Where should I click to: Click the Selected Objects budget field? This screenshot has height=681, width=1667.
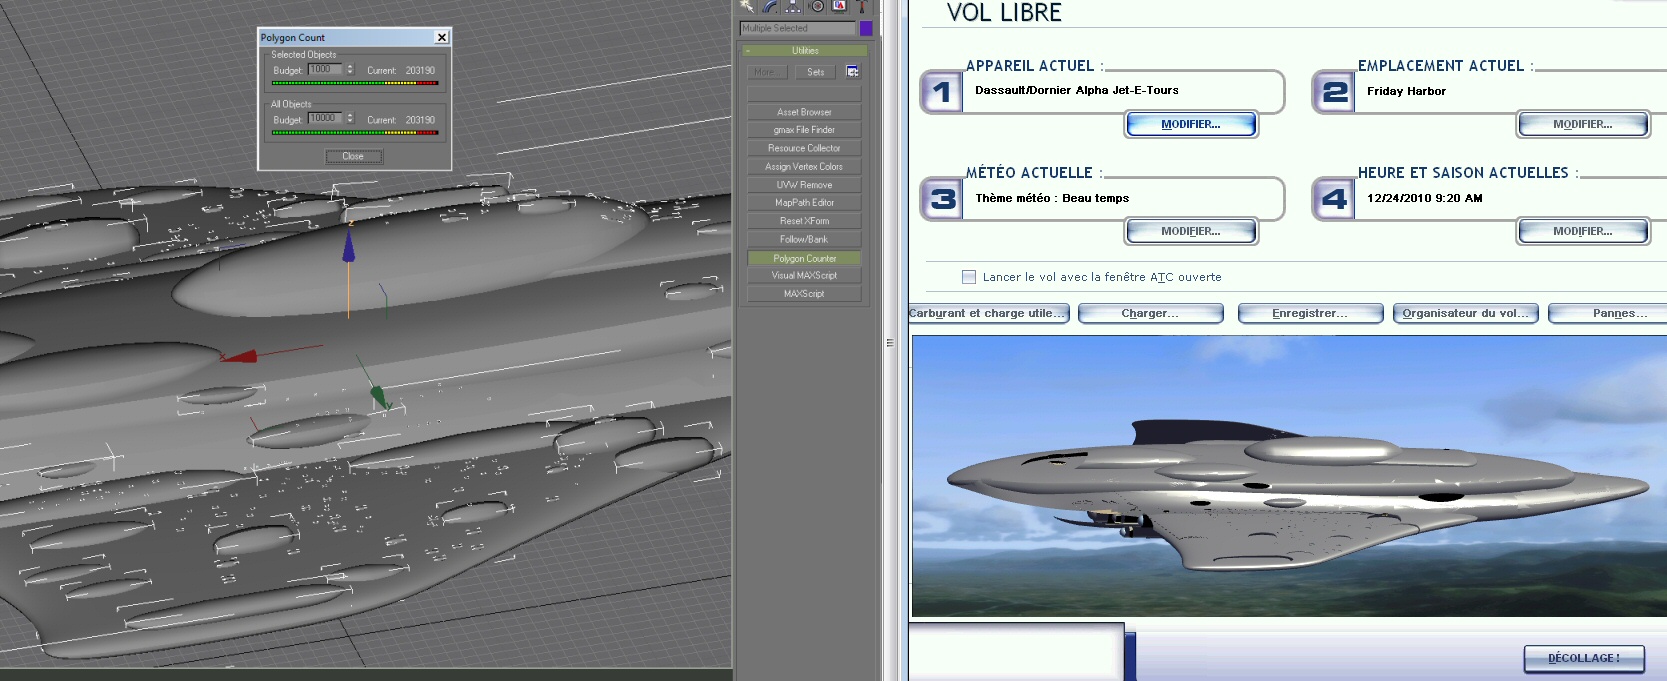click(326, 69)
